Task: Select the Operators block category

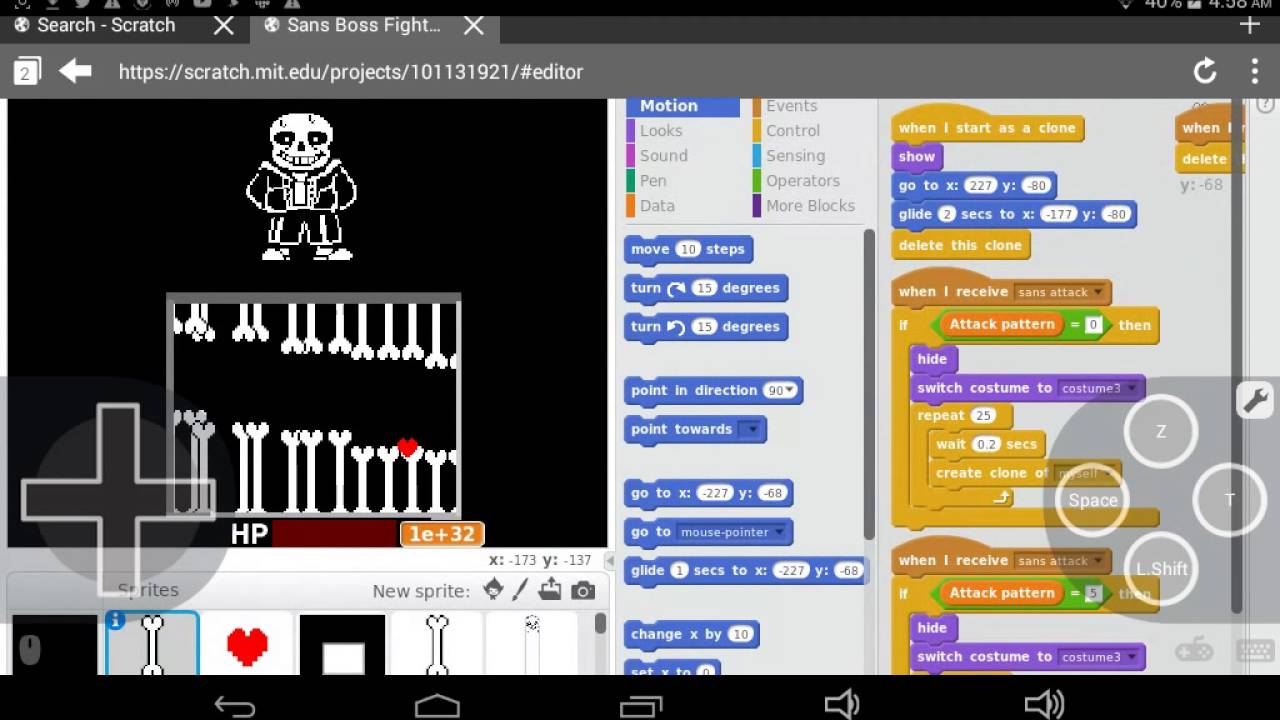Action: pos(803,181)
